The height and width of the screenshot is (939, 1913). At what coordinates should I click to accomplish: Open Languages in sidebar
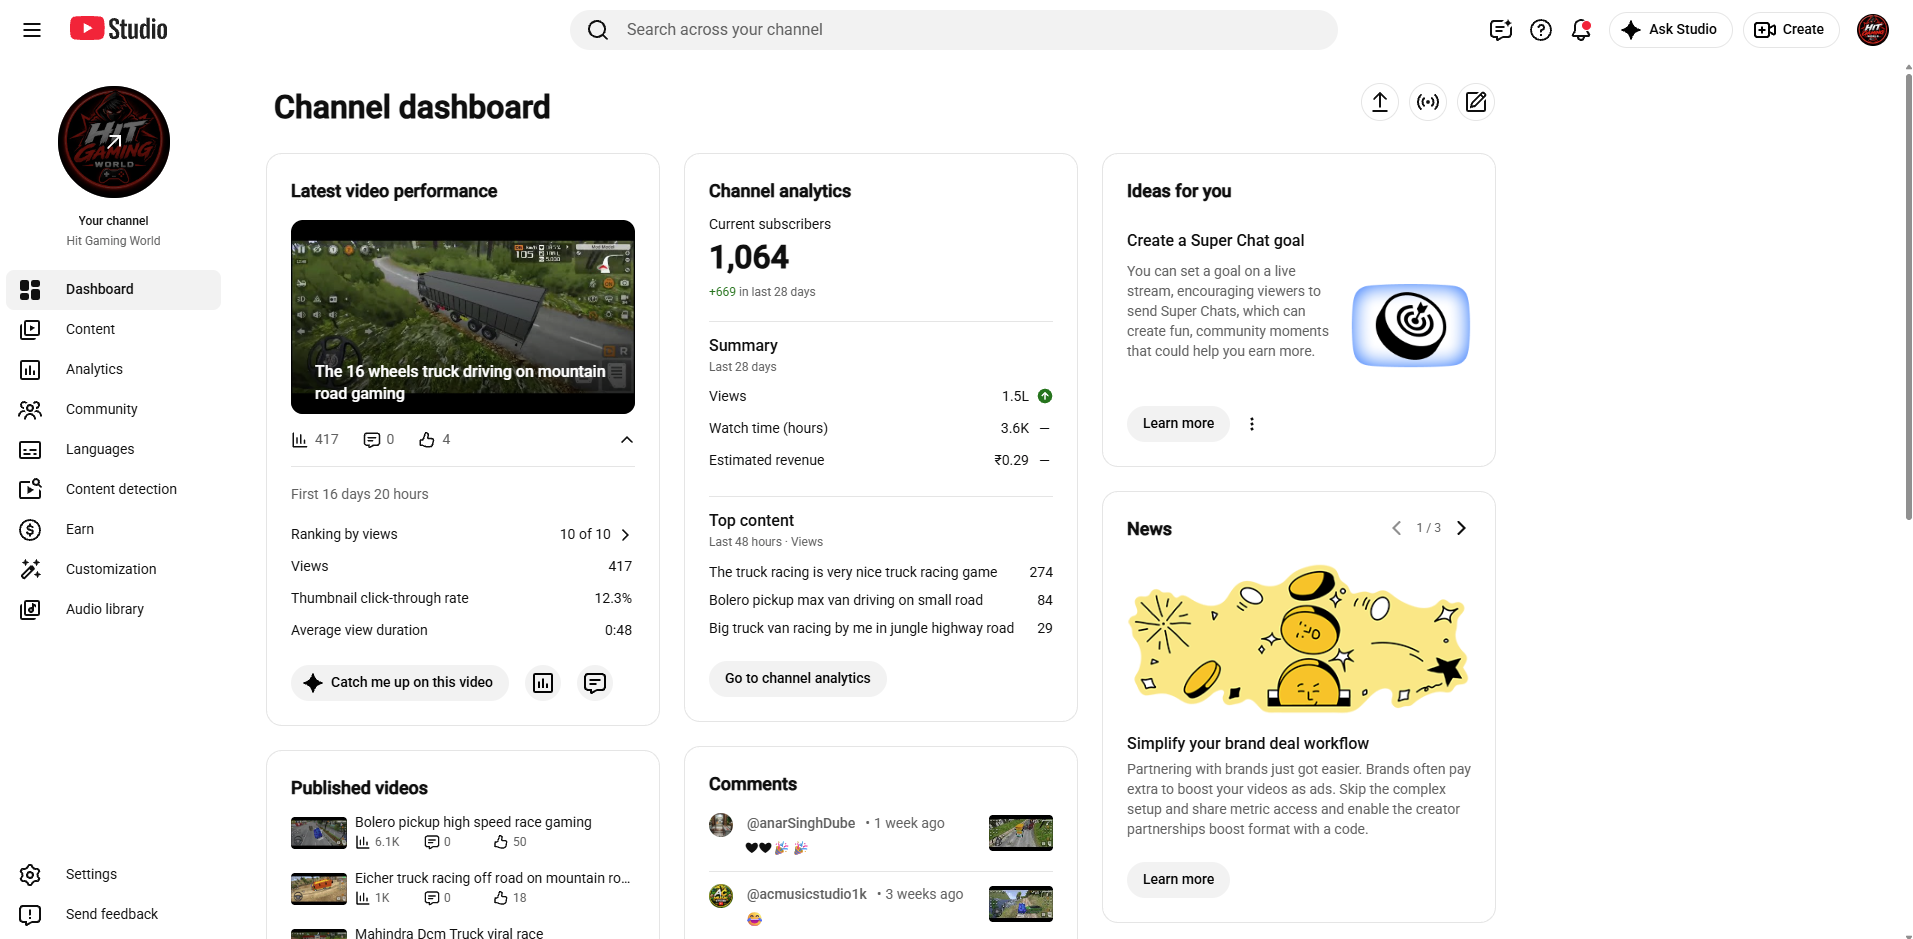tap(113, 450)
